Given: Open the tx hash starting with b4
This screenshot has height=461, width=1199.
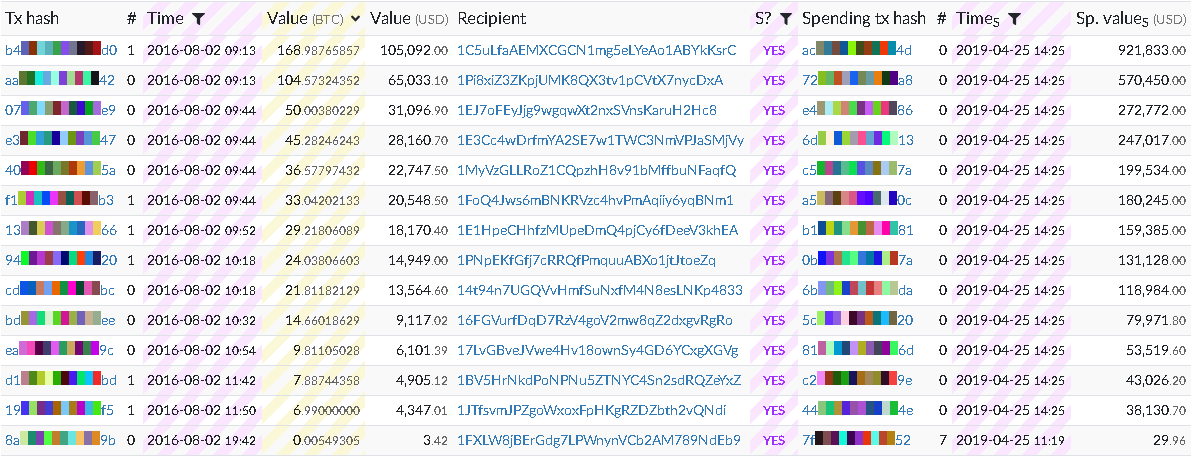Looking at the screenshot, I should 60,50.
